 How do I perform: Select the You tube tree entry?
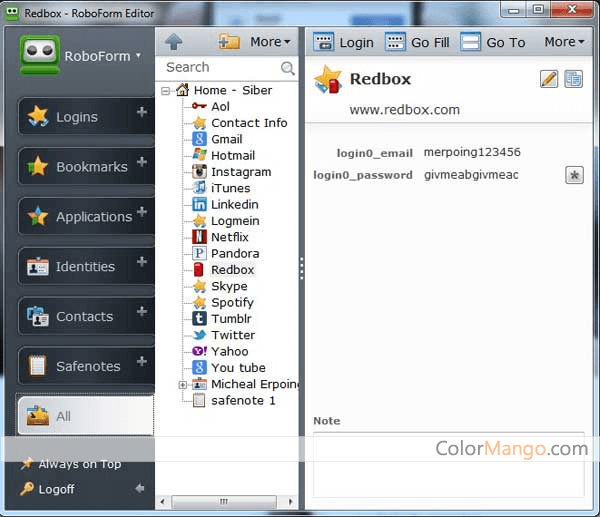click(238, 367)
